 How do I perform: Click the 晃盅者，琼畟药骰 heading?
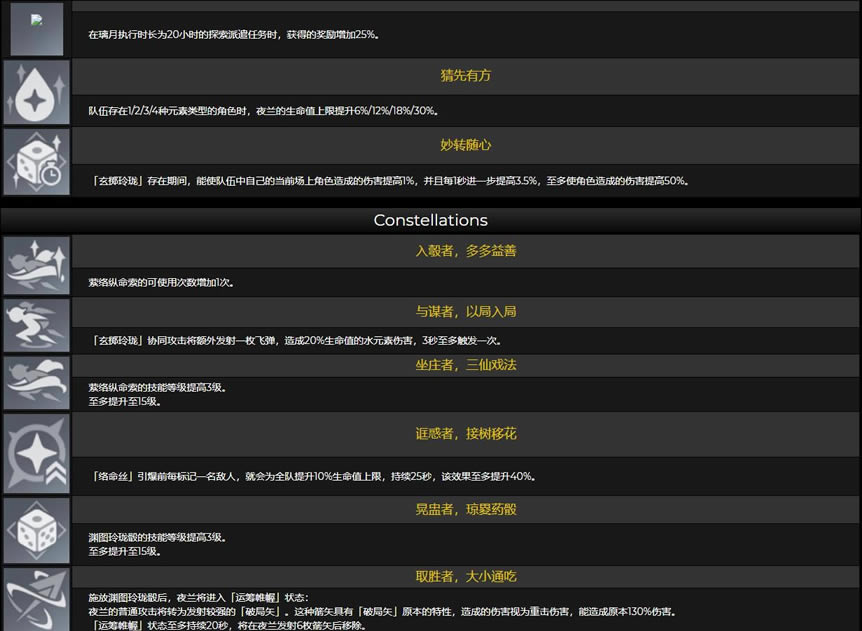[465, 509]
